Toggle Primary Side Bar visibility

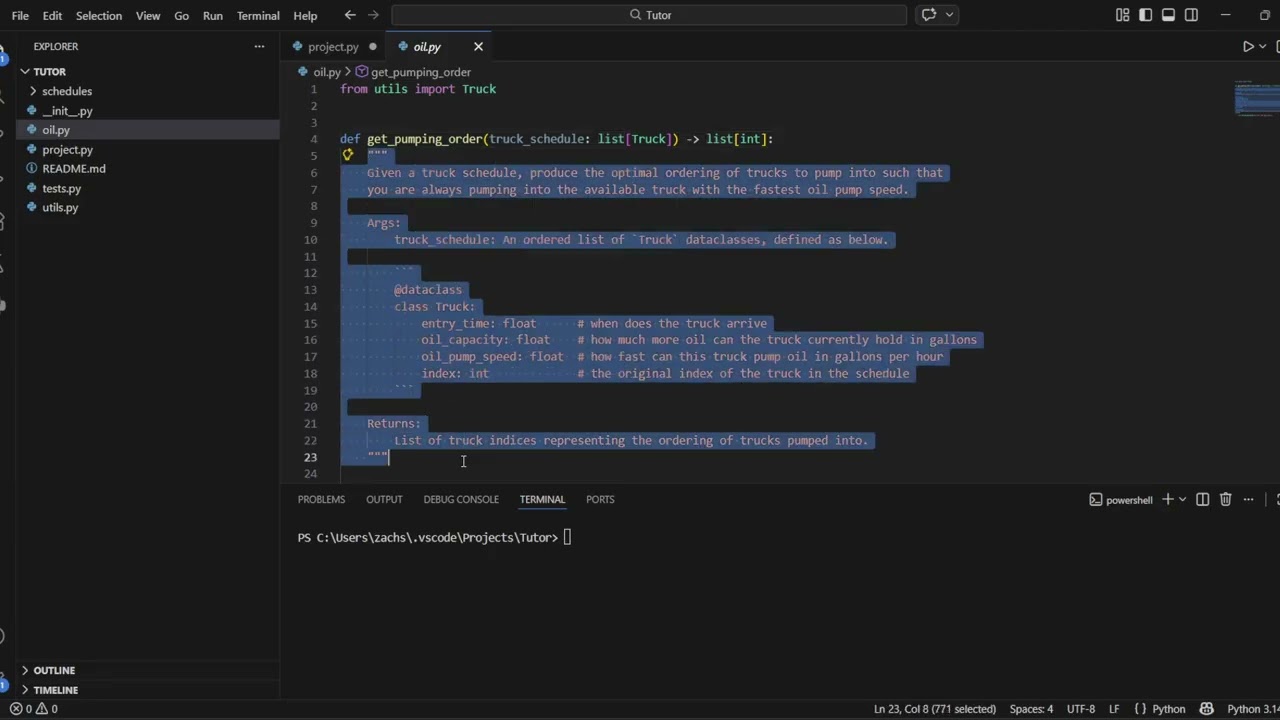1146,15
